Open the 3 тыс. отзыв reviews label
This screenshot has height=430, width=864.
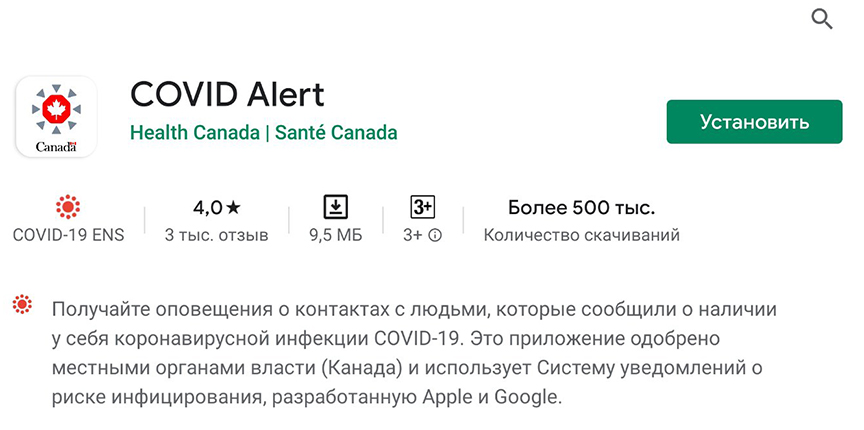click(x=216, y=236)
